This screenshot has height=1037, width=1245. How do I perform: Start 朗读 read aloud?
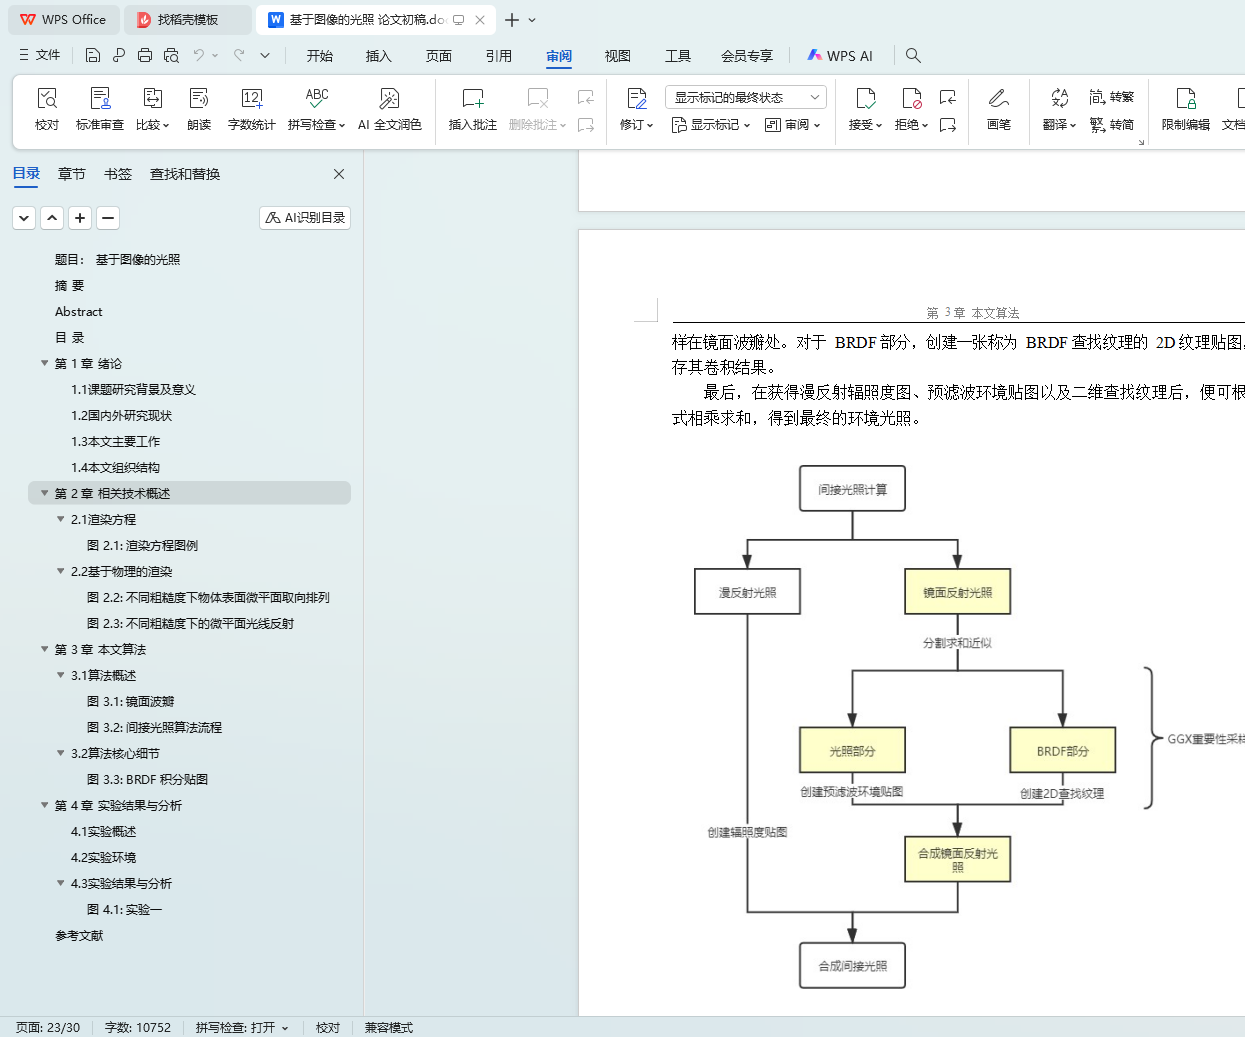199,109
